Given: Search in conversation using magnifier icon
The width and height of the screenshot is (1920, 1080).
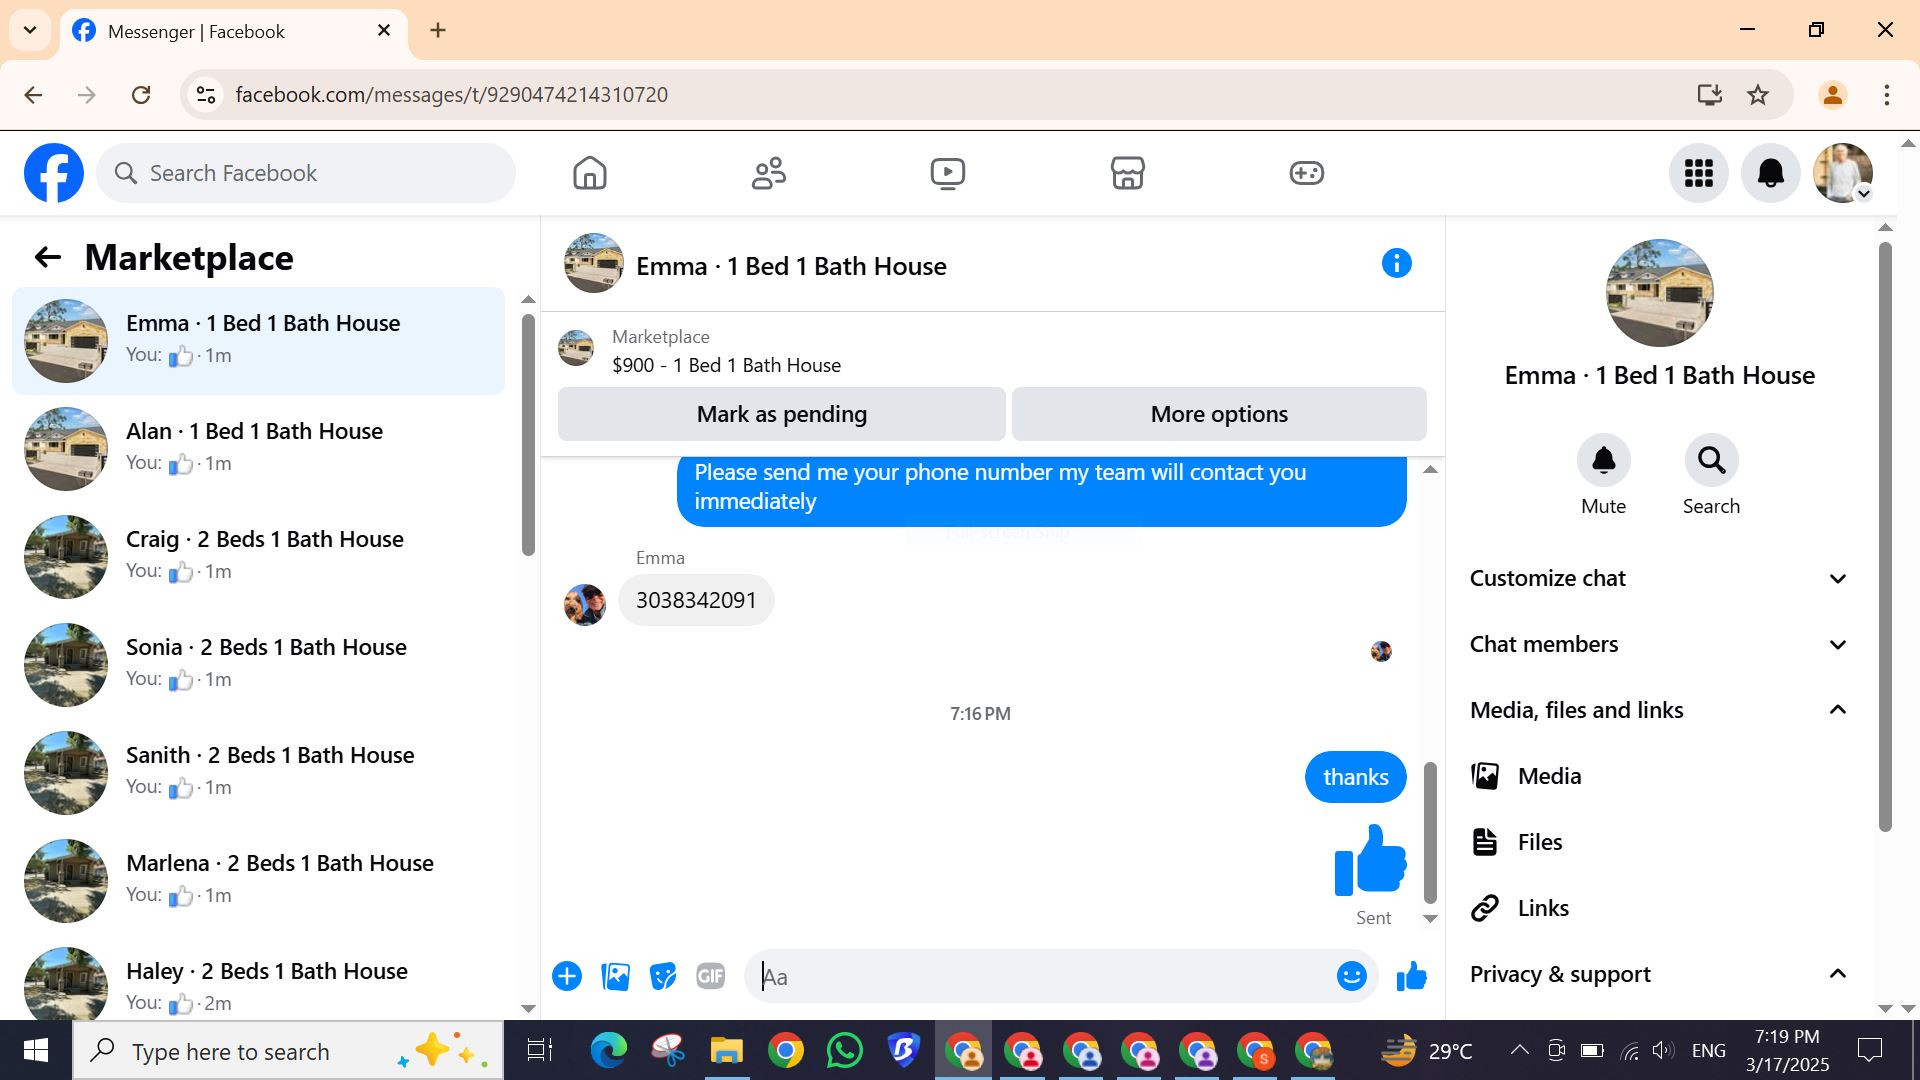Looking at the screenshot, I should [1711, 460].
